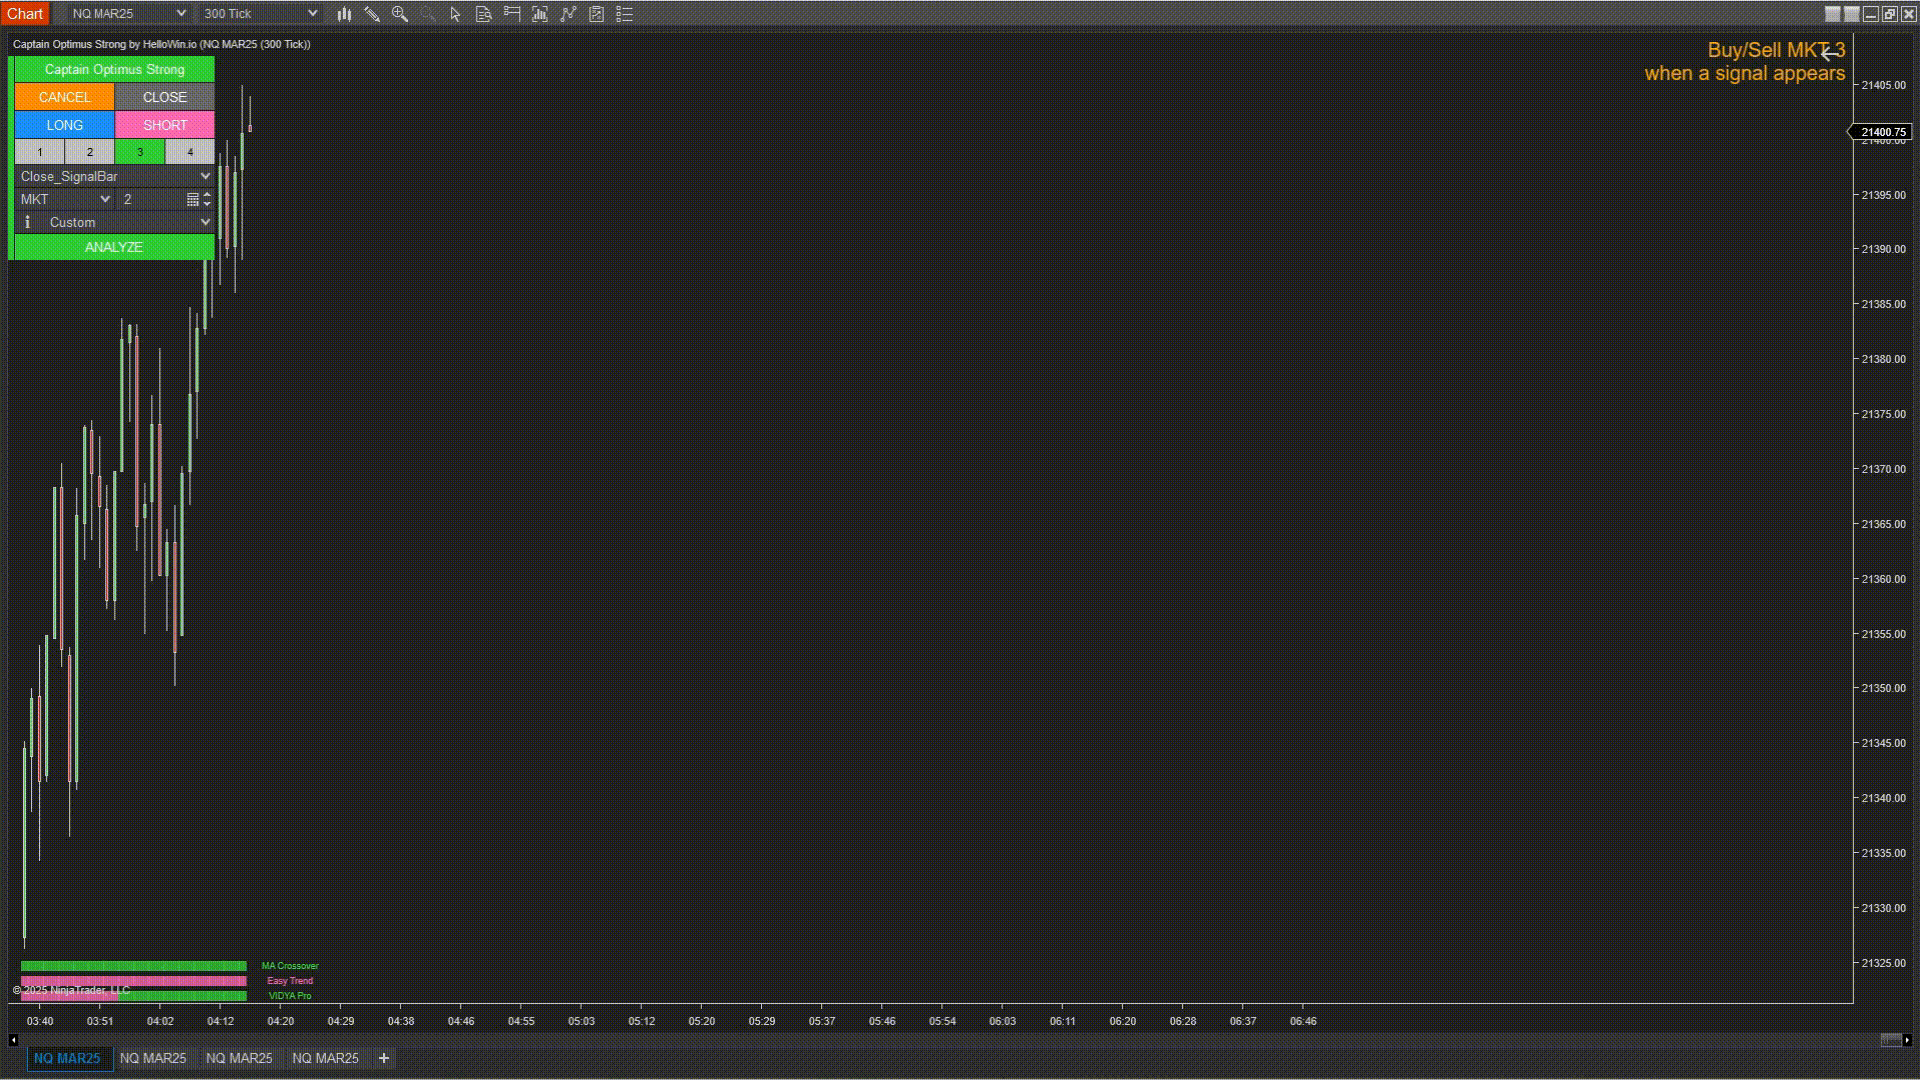This screenshot has width=1920, height=1080.
Task: Toggle quantity preset 3 button
Action: point(140,152)
